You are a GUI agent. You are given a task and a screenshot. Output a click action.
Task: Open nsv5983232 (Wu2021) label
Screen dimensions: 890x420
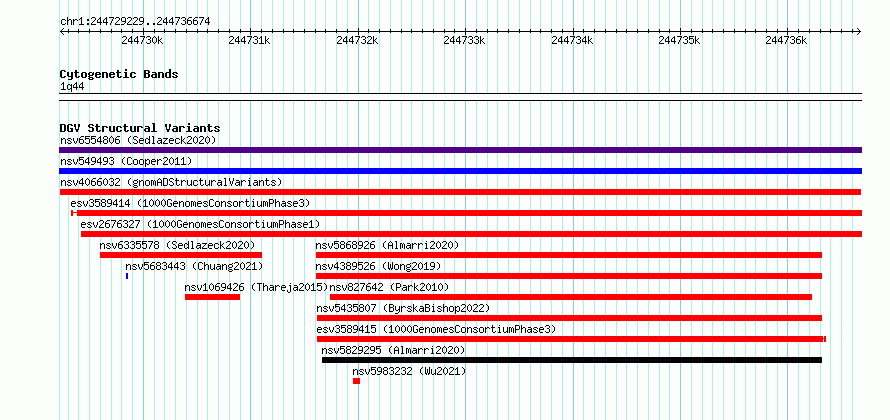pos(409,371)
